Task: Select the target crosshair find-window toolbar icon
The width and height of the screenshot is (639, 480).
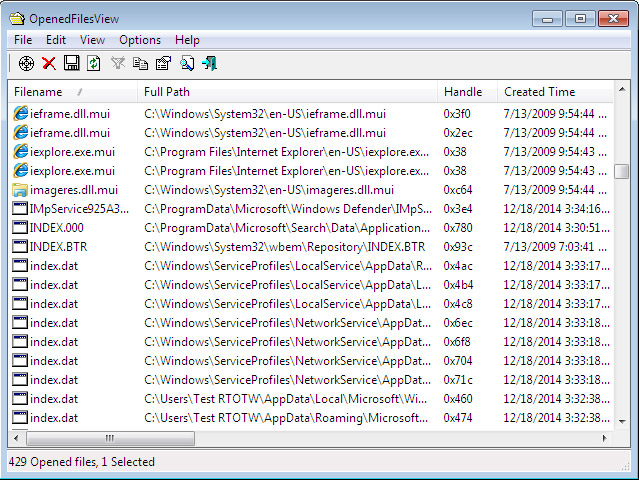Action: (26, 64)
